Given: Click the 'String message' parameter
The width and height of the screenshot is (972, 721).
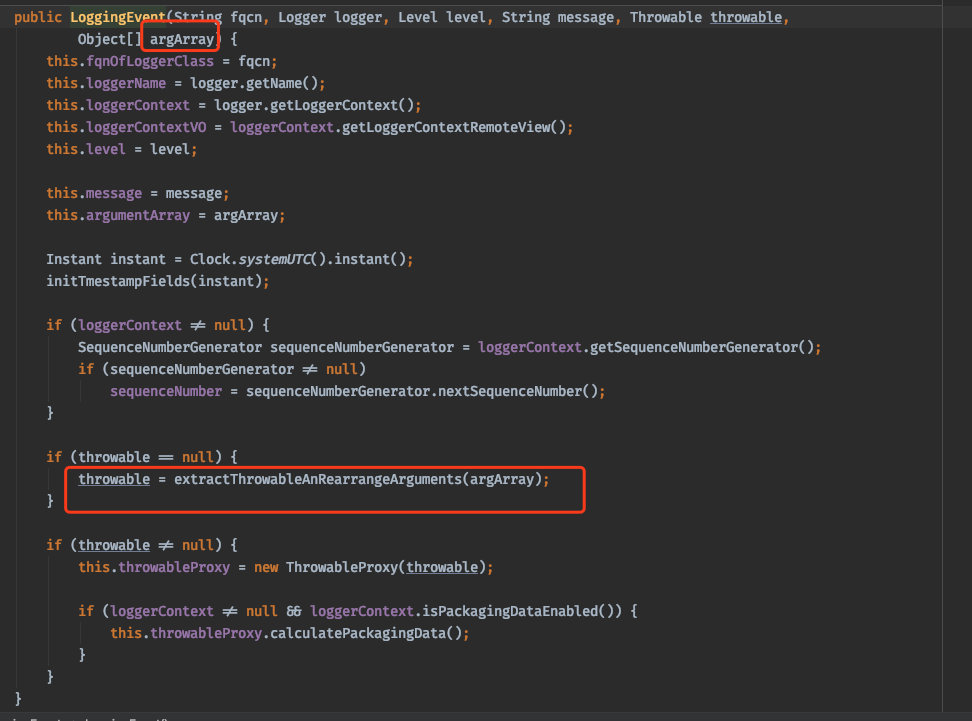Looking at the screenshot, I should (557, 17).
